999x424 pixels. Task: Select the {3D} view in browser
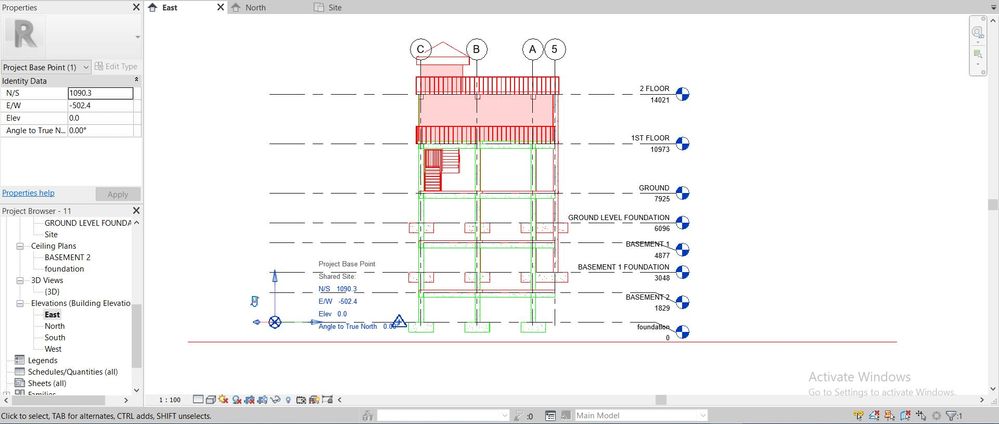point(52,292)
